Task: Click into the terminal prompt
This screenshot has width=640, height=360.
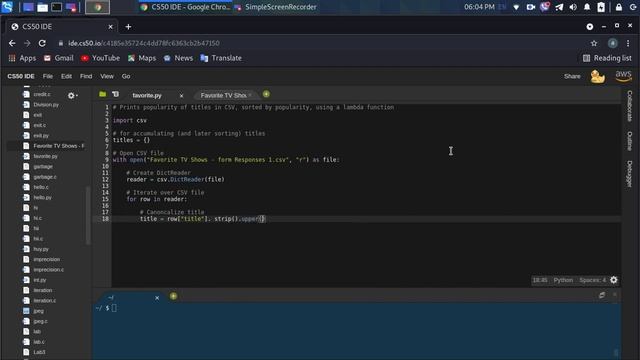Action: pyautogui.click(x=114, y=308)
